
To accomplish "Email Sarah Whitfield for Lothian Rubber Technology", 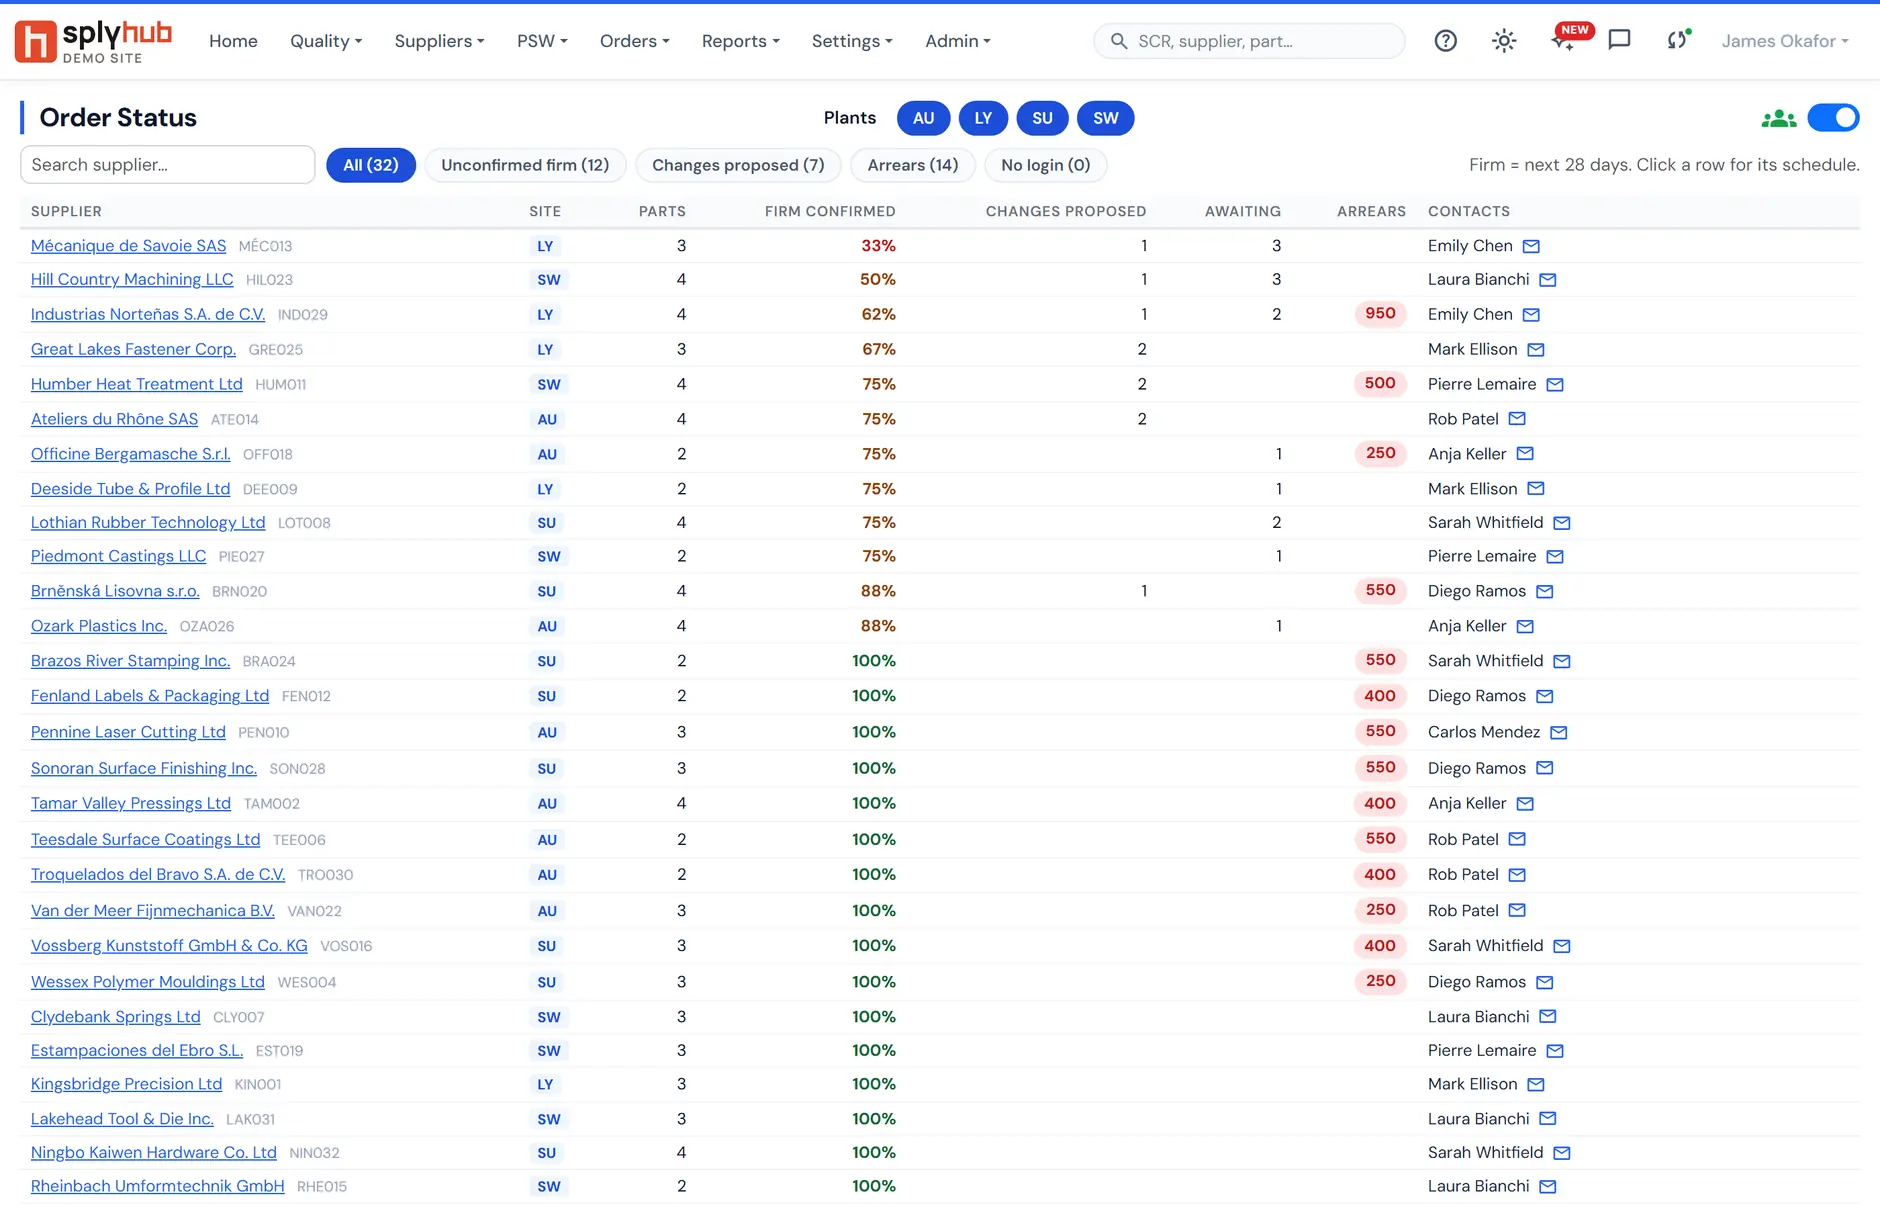I will [x=1562, y=523].
